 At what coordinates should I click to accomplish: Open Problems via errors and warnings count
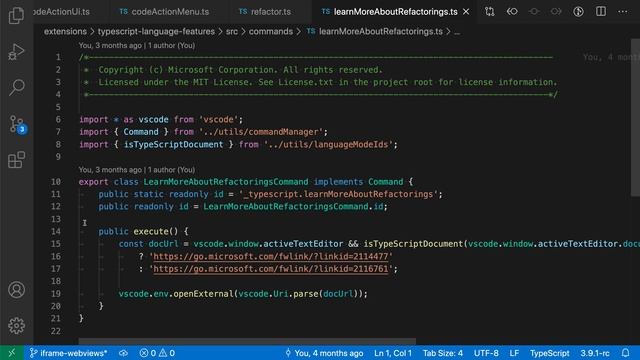157,353
